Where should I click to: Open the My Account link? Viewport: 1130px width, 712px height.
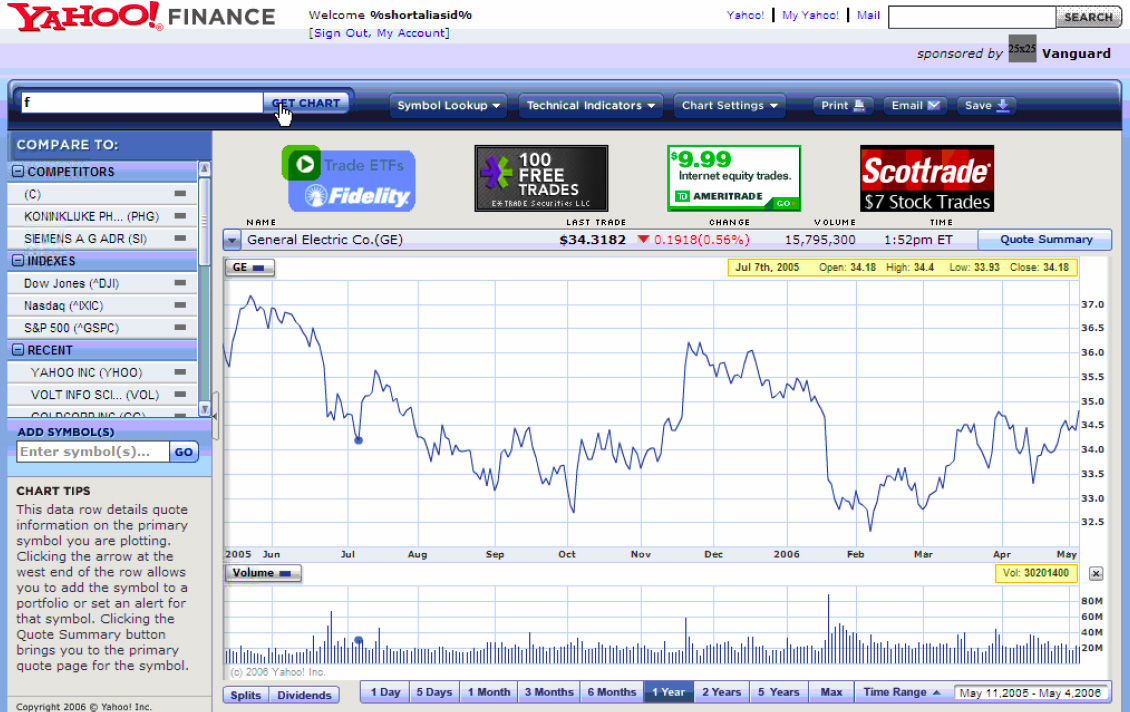coord(411,33)
